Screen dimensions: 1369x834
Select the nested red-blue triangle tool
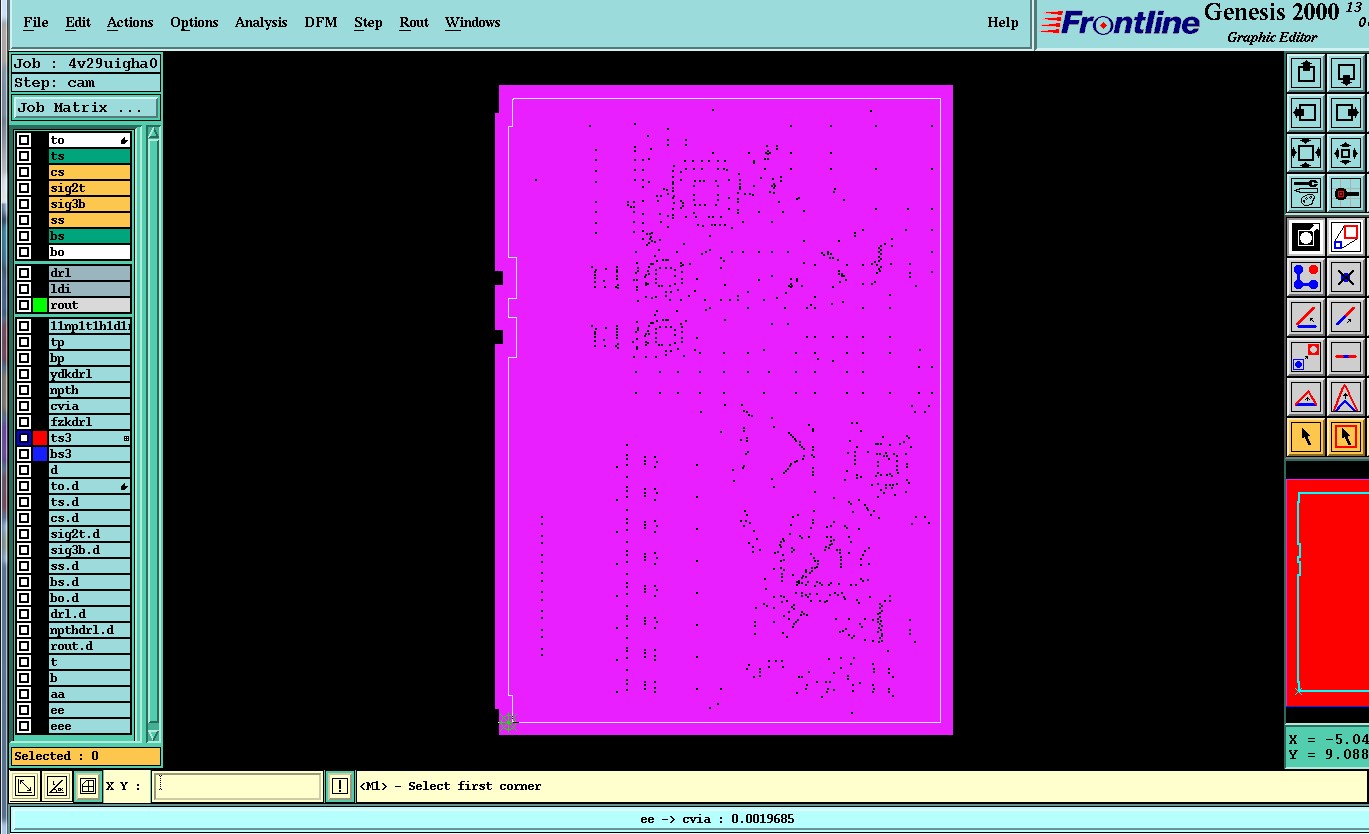point(1346,397)
